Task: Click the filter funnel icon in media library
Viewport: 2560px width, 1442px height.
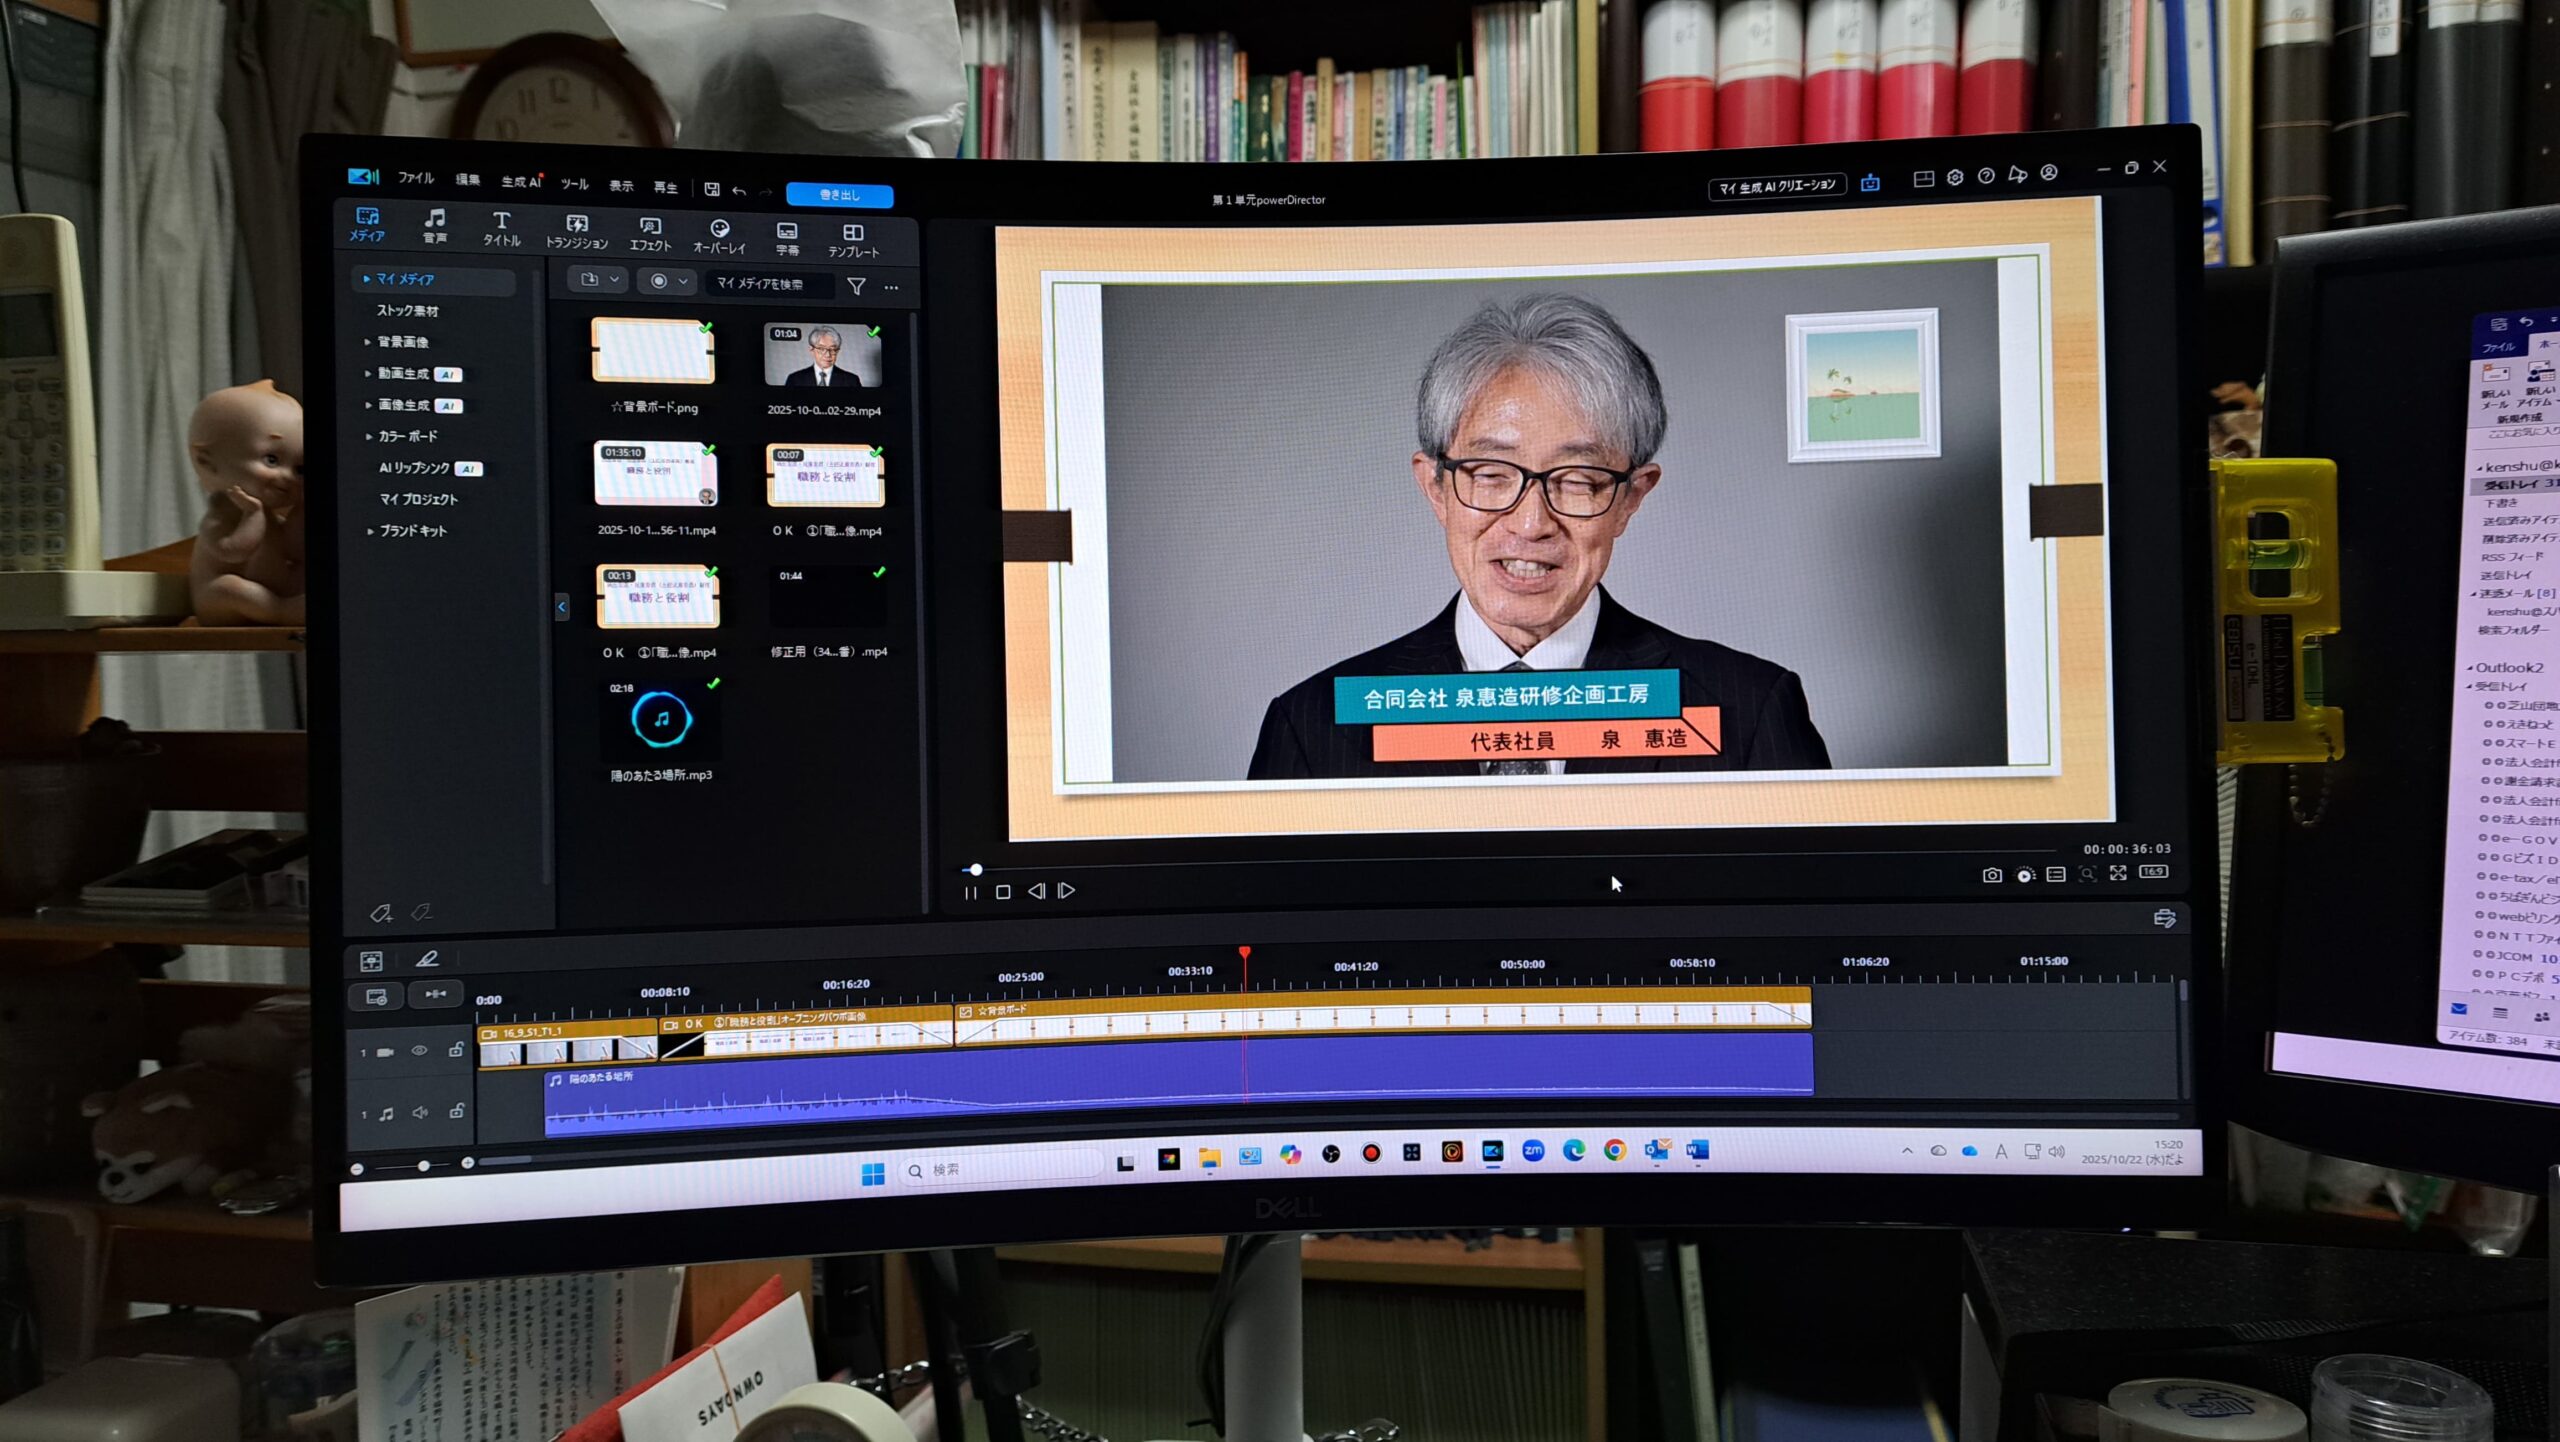Action: 856,286
